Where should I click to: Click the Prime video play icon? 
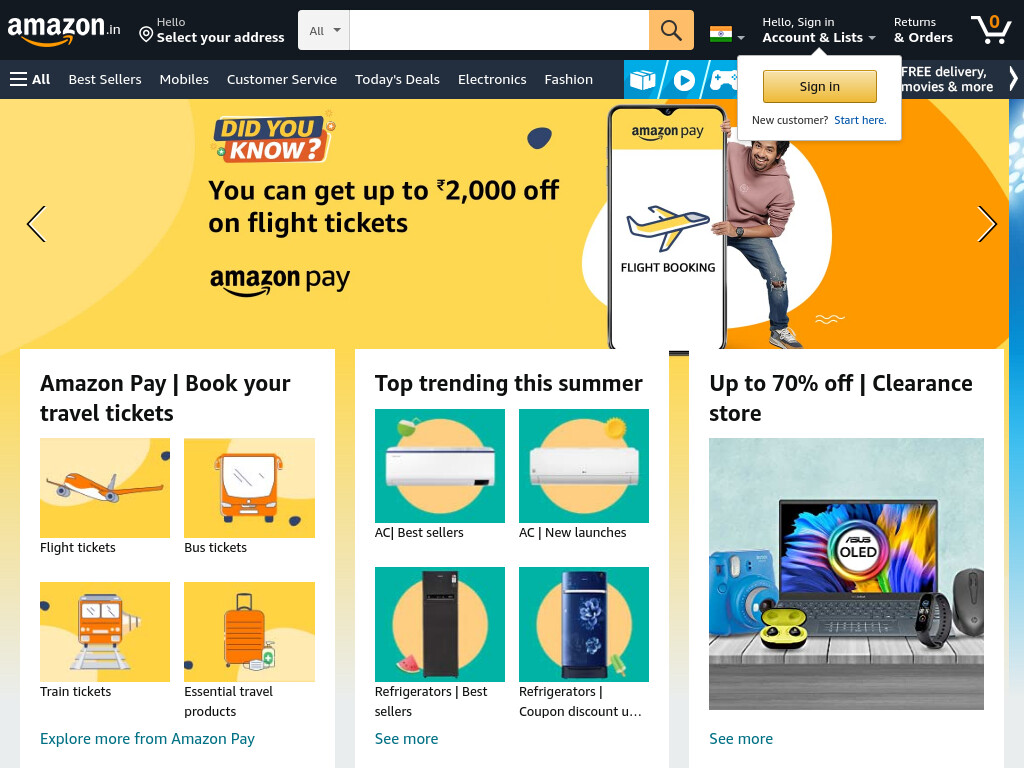coord(684,80)
